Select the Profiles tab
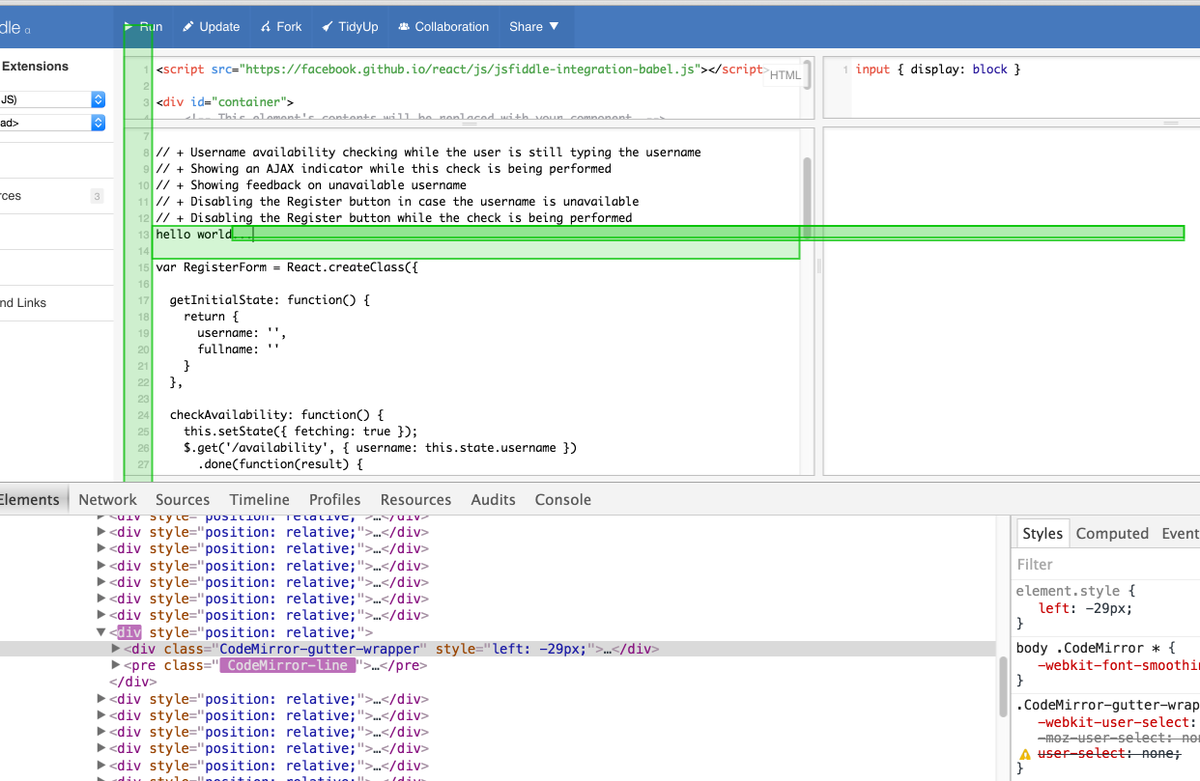The image size is (1200, 781). point(335,499)
